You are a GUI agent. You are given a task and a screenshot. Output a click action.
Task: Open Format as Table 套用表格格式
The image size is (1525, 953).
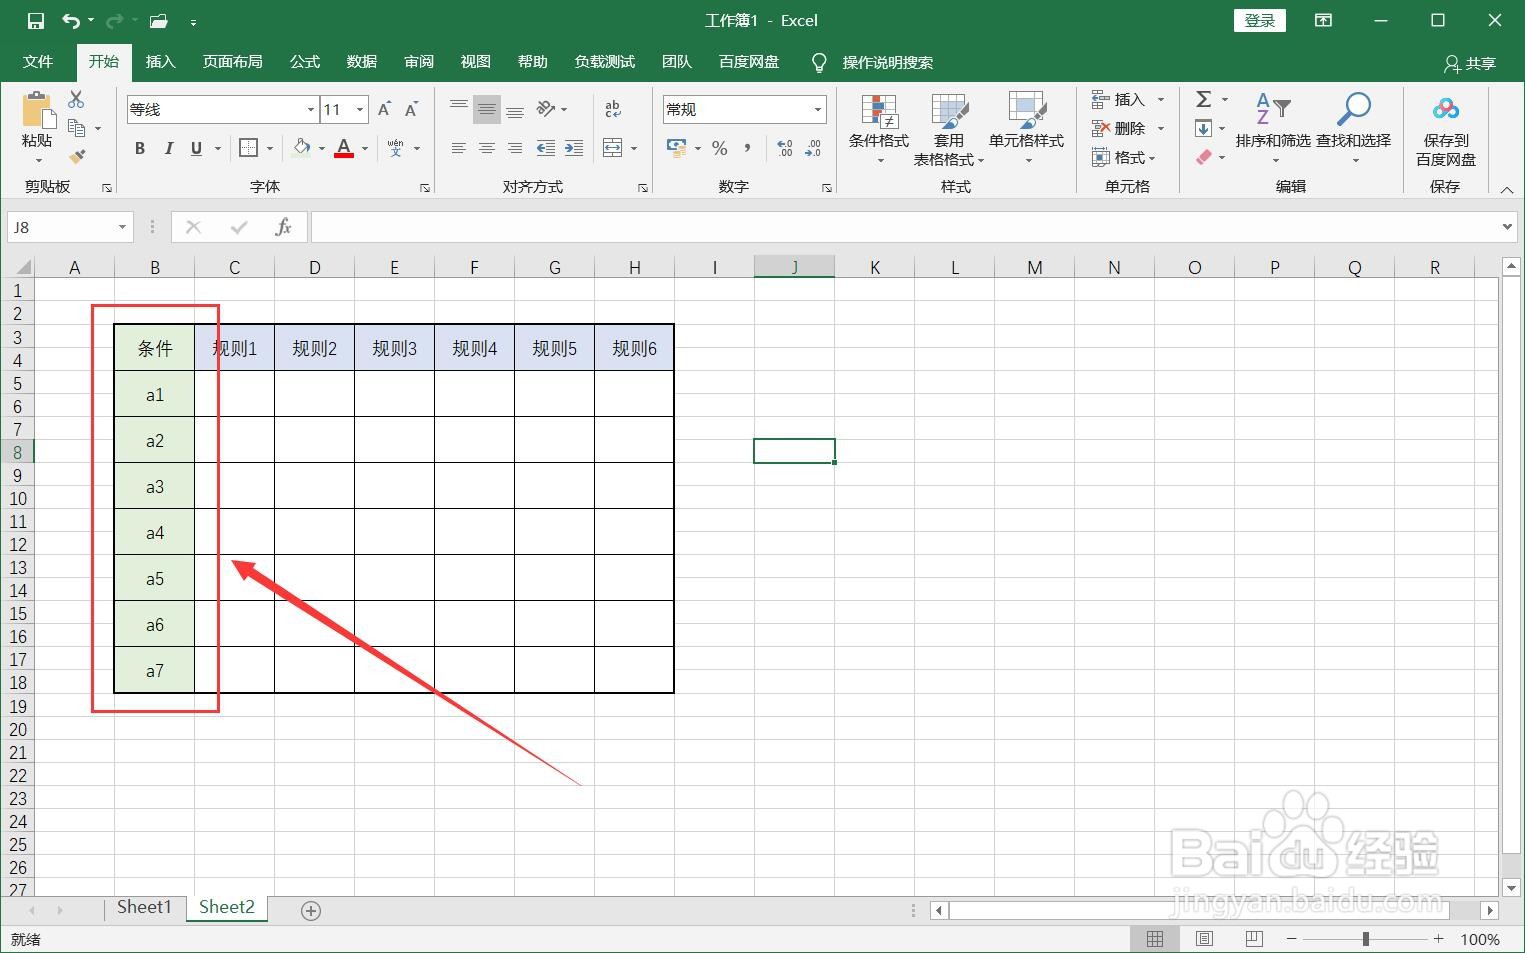949,130
